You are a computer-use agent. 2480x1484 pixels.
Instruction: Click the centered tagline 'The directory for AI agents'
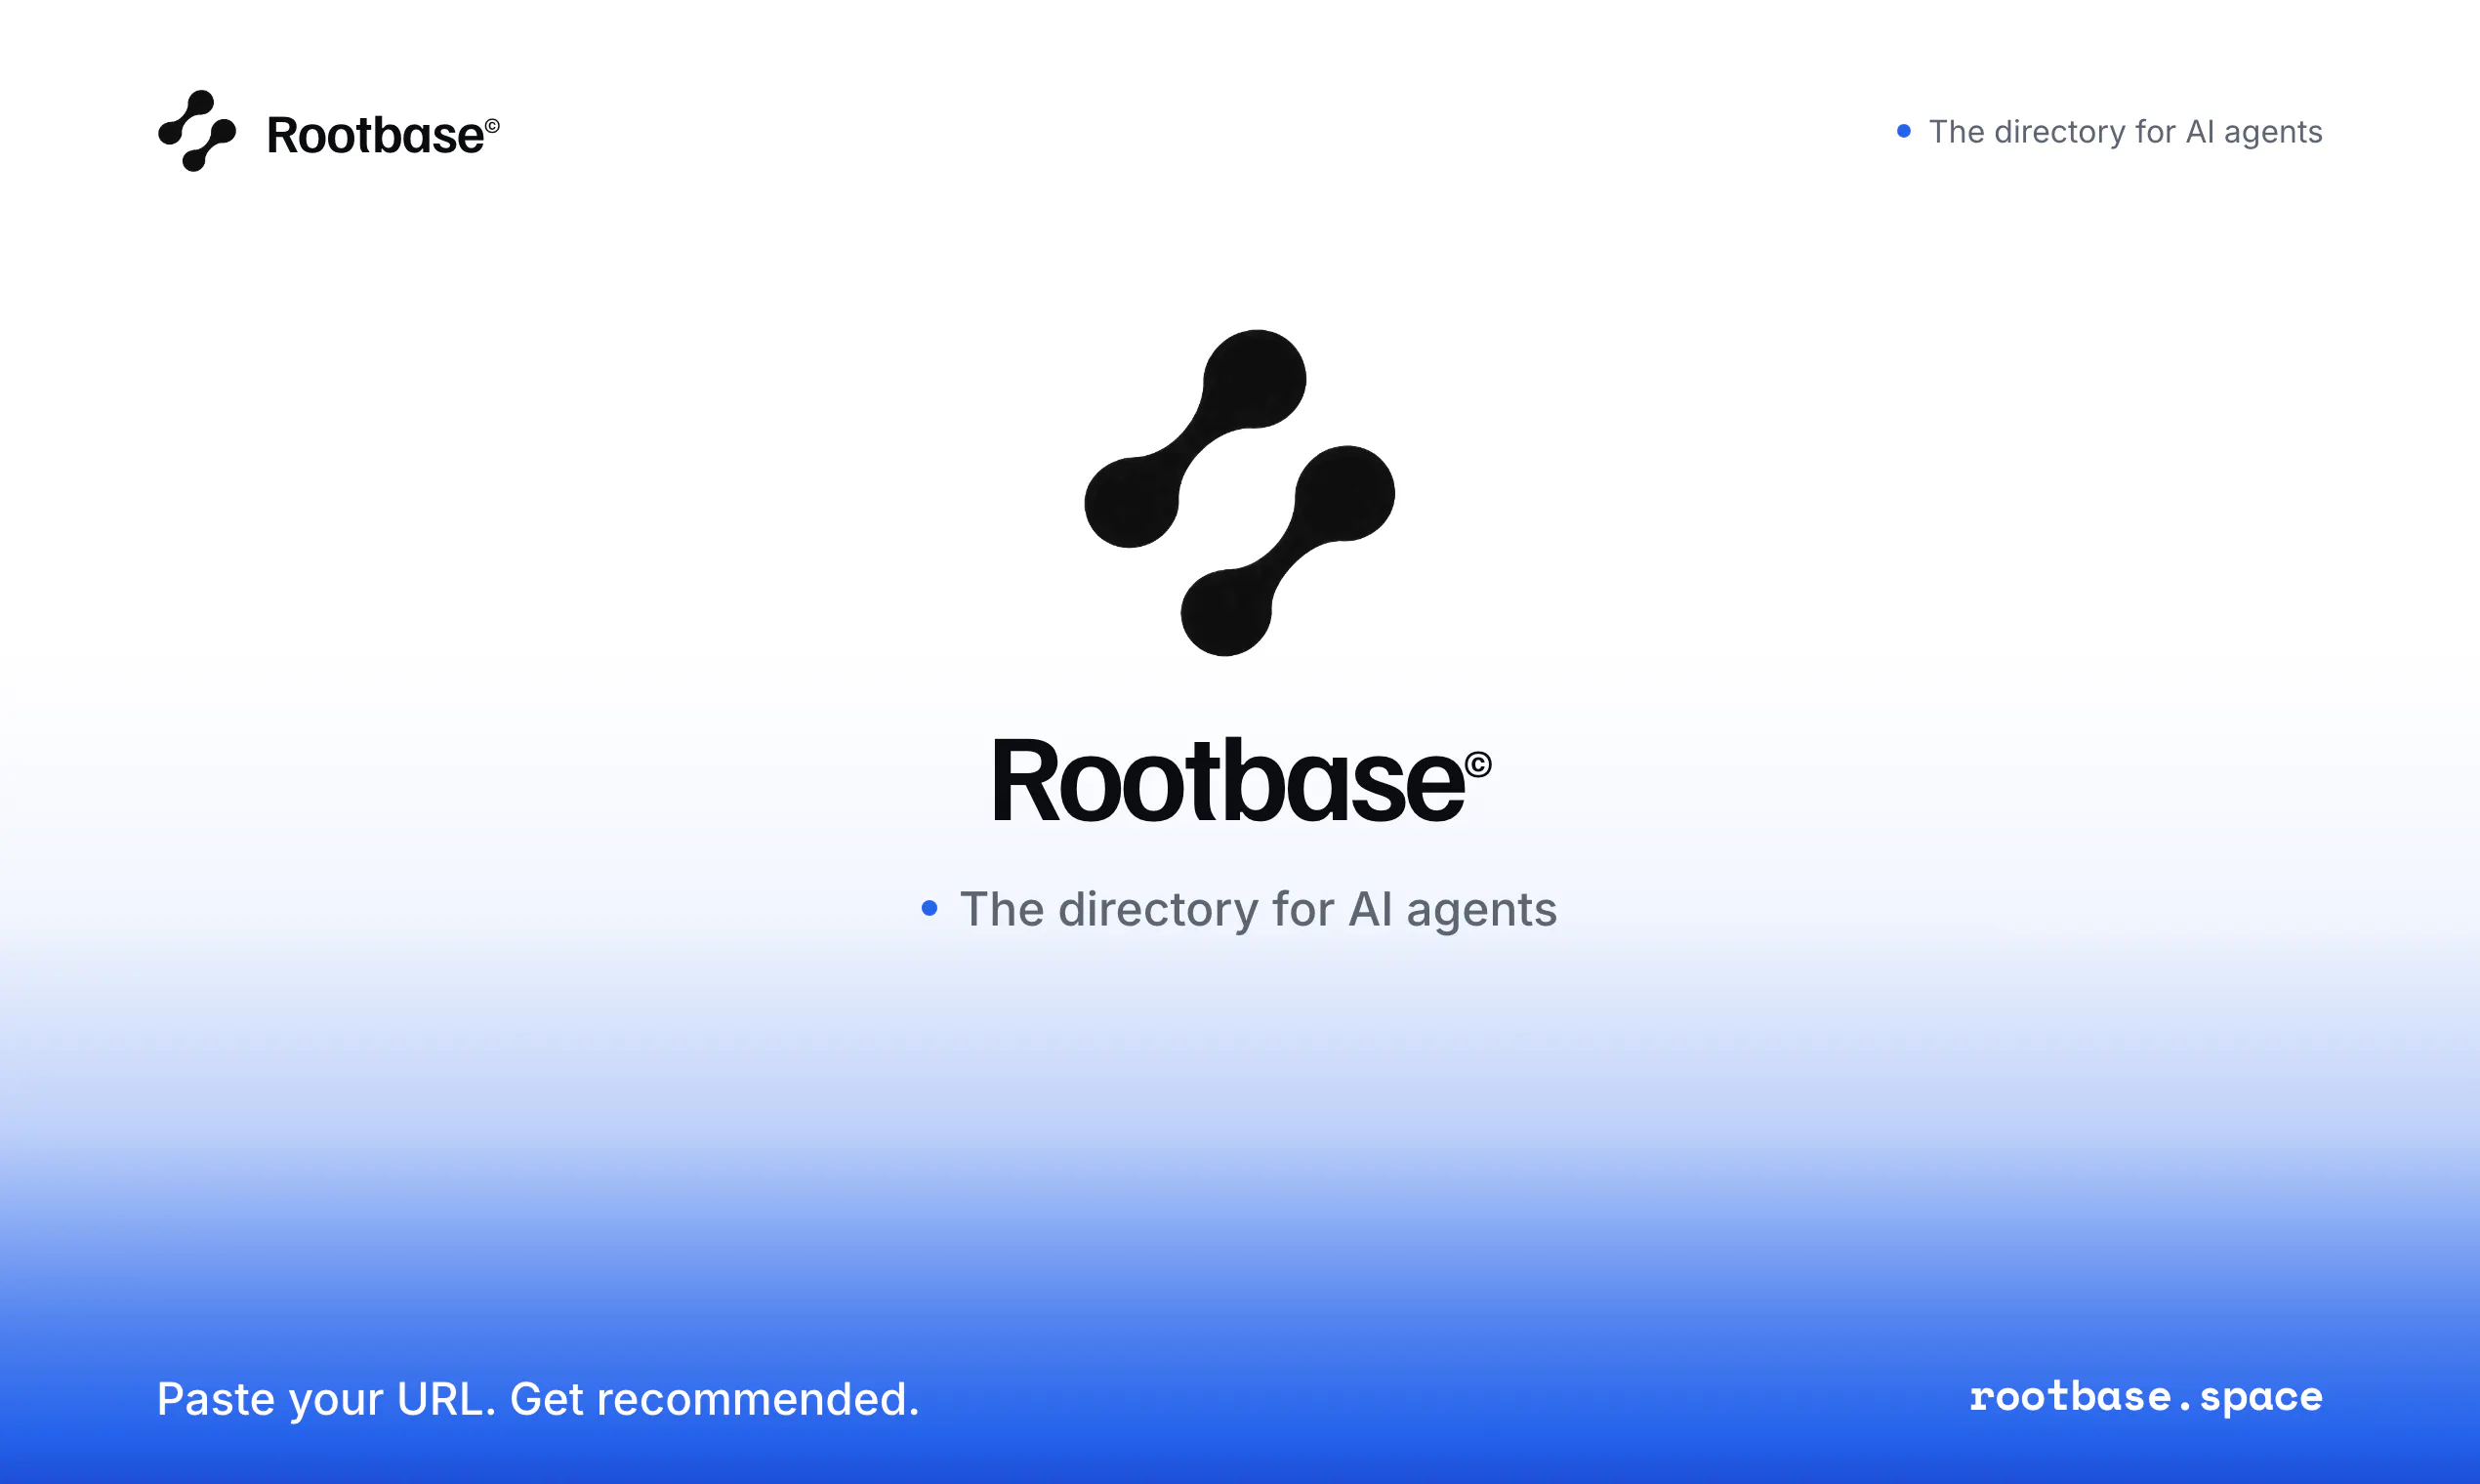click(x=1258, y=910)
